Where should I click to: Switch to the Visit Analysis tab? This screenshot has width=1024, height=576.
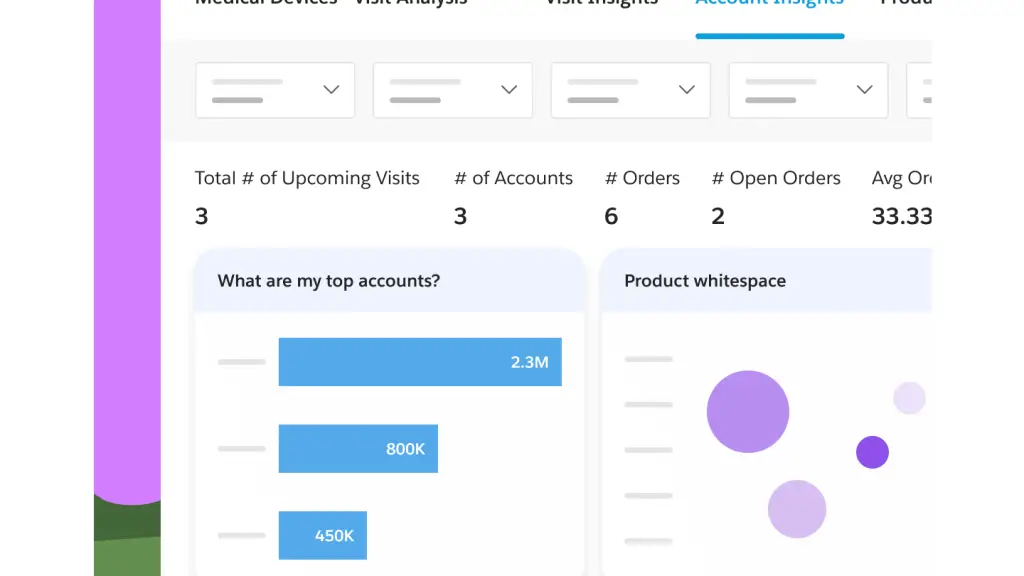coord(410,3)
